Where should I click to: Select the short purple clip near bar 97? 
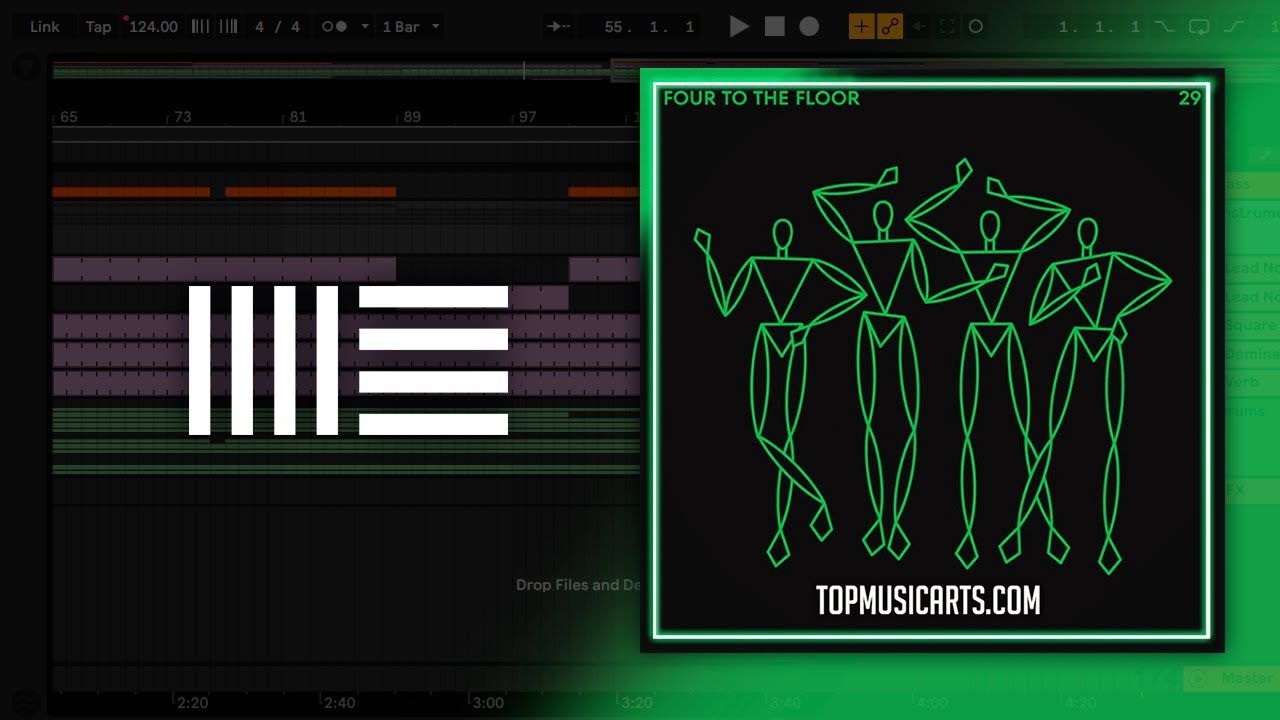click(x=538, y=297)
